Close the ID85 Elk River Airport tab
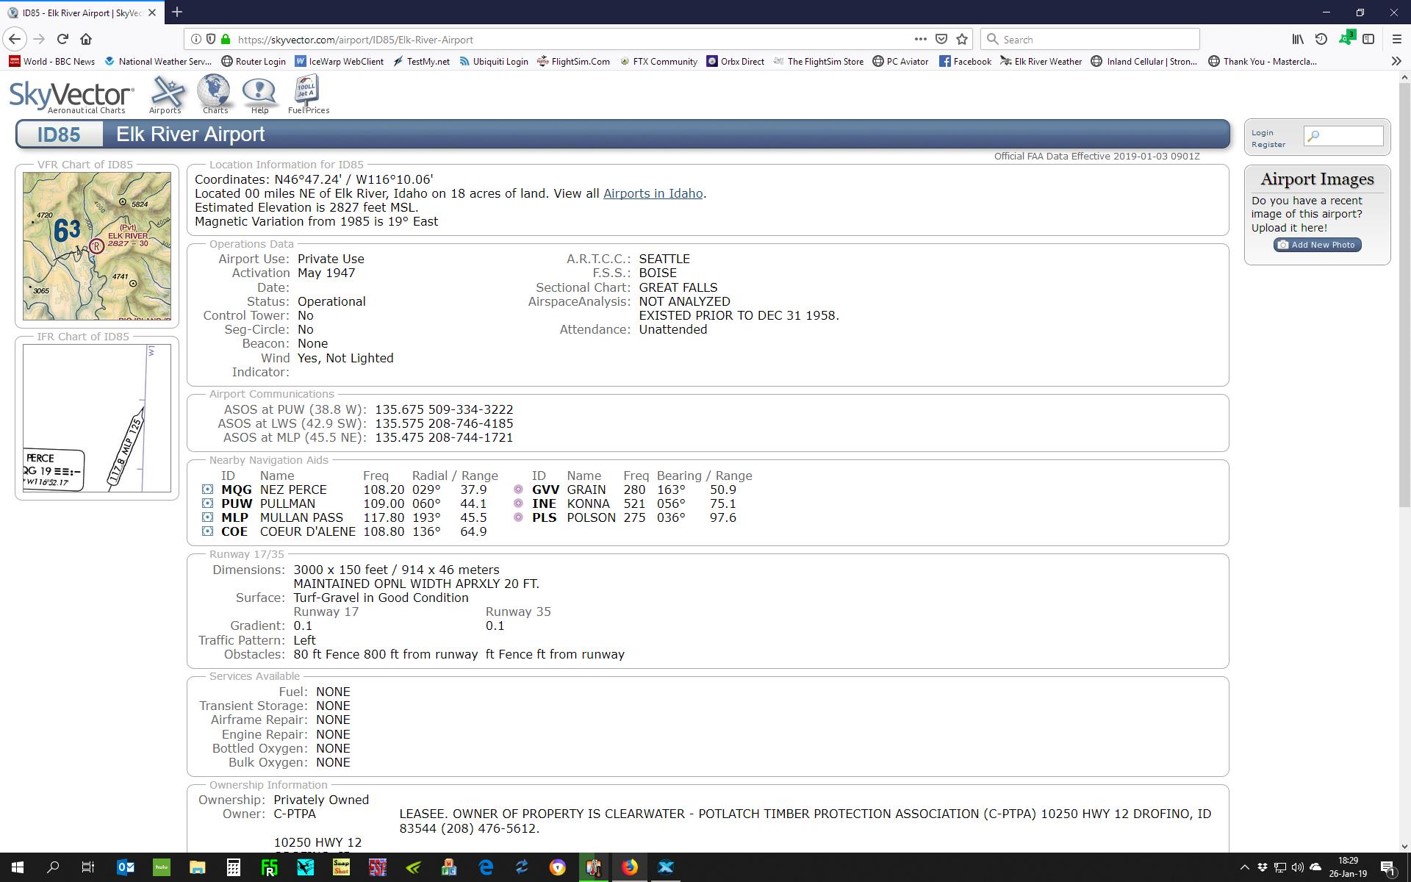Viewport: 1411px width, 882px height. pos(152,12)
